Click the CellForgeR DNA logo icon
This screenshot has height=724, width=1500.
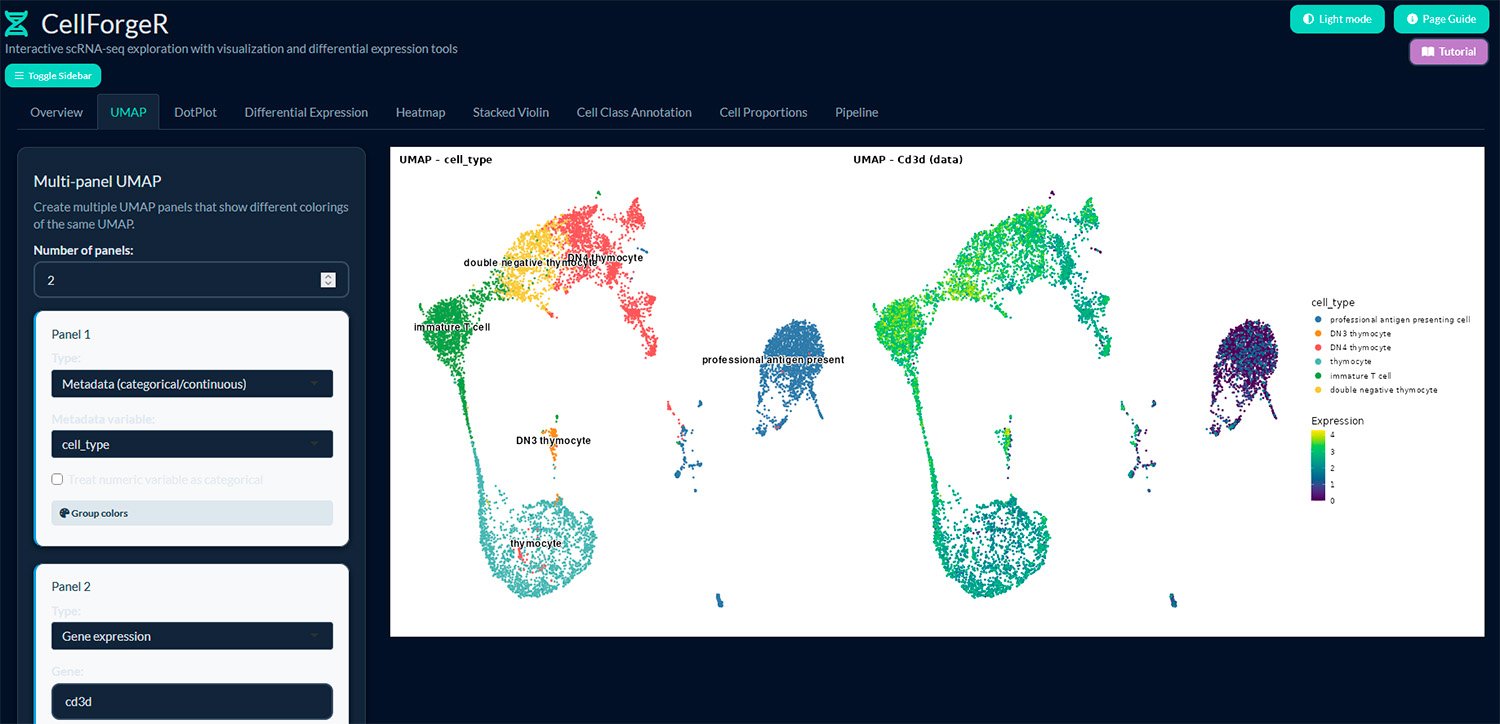coord(16,23)
